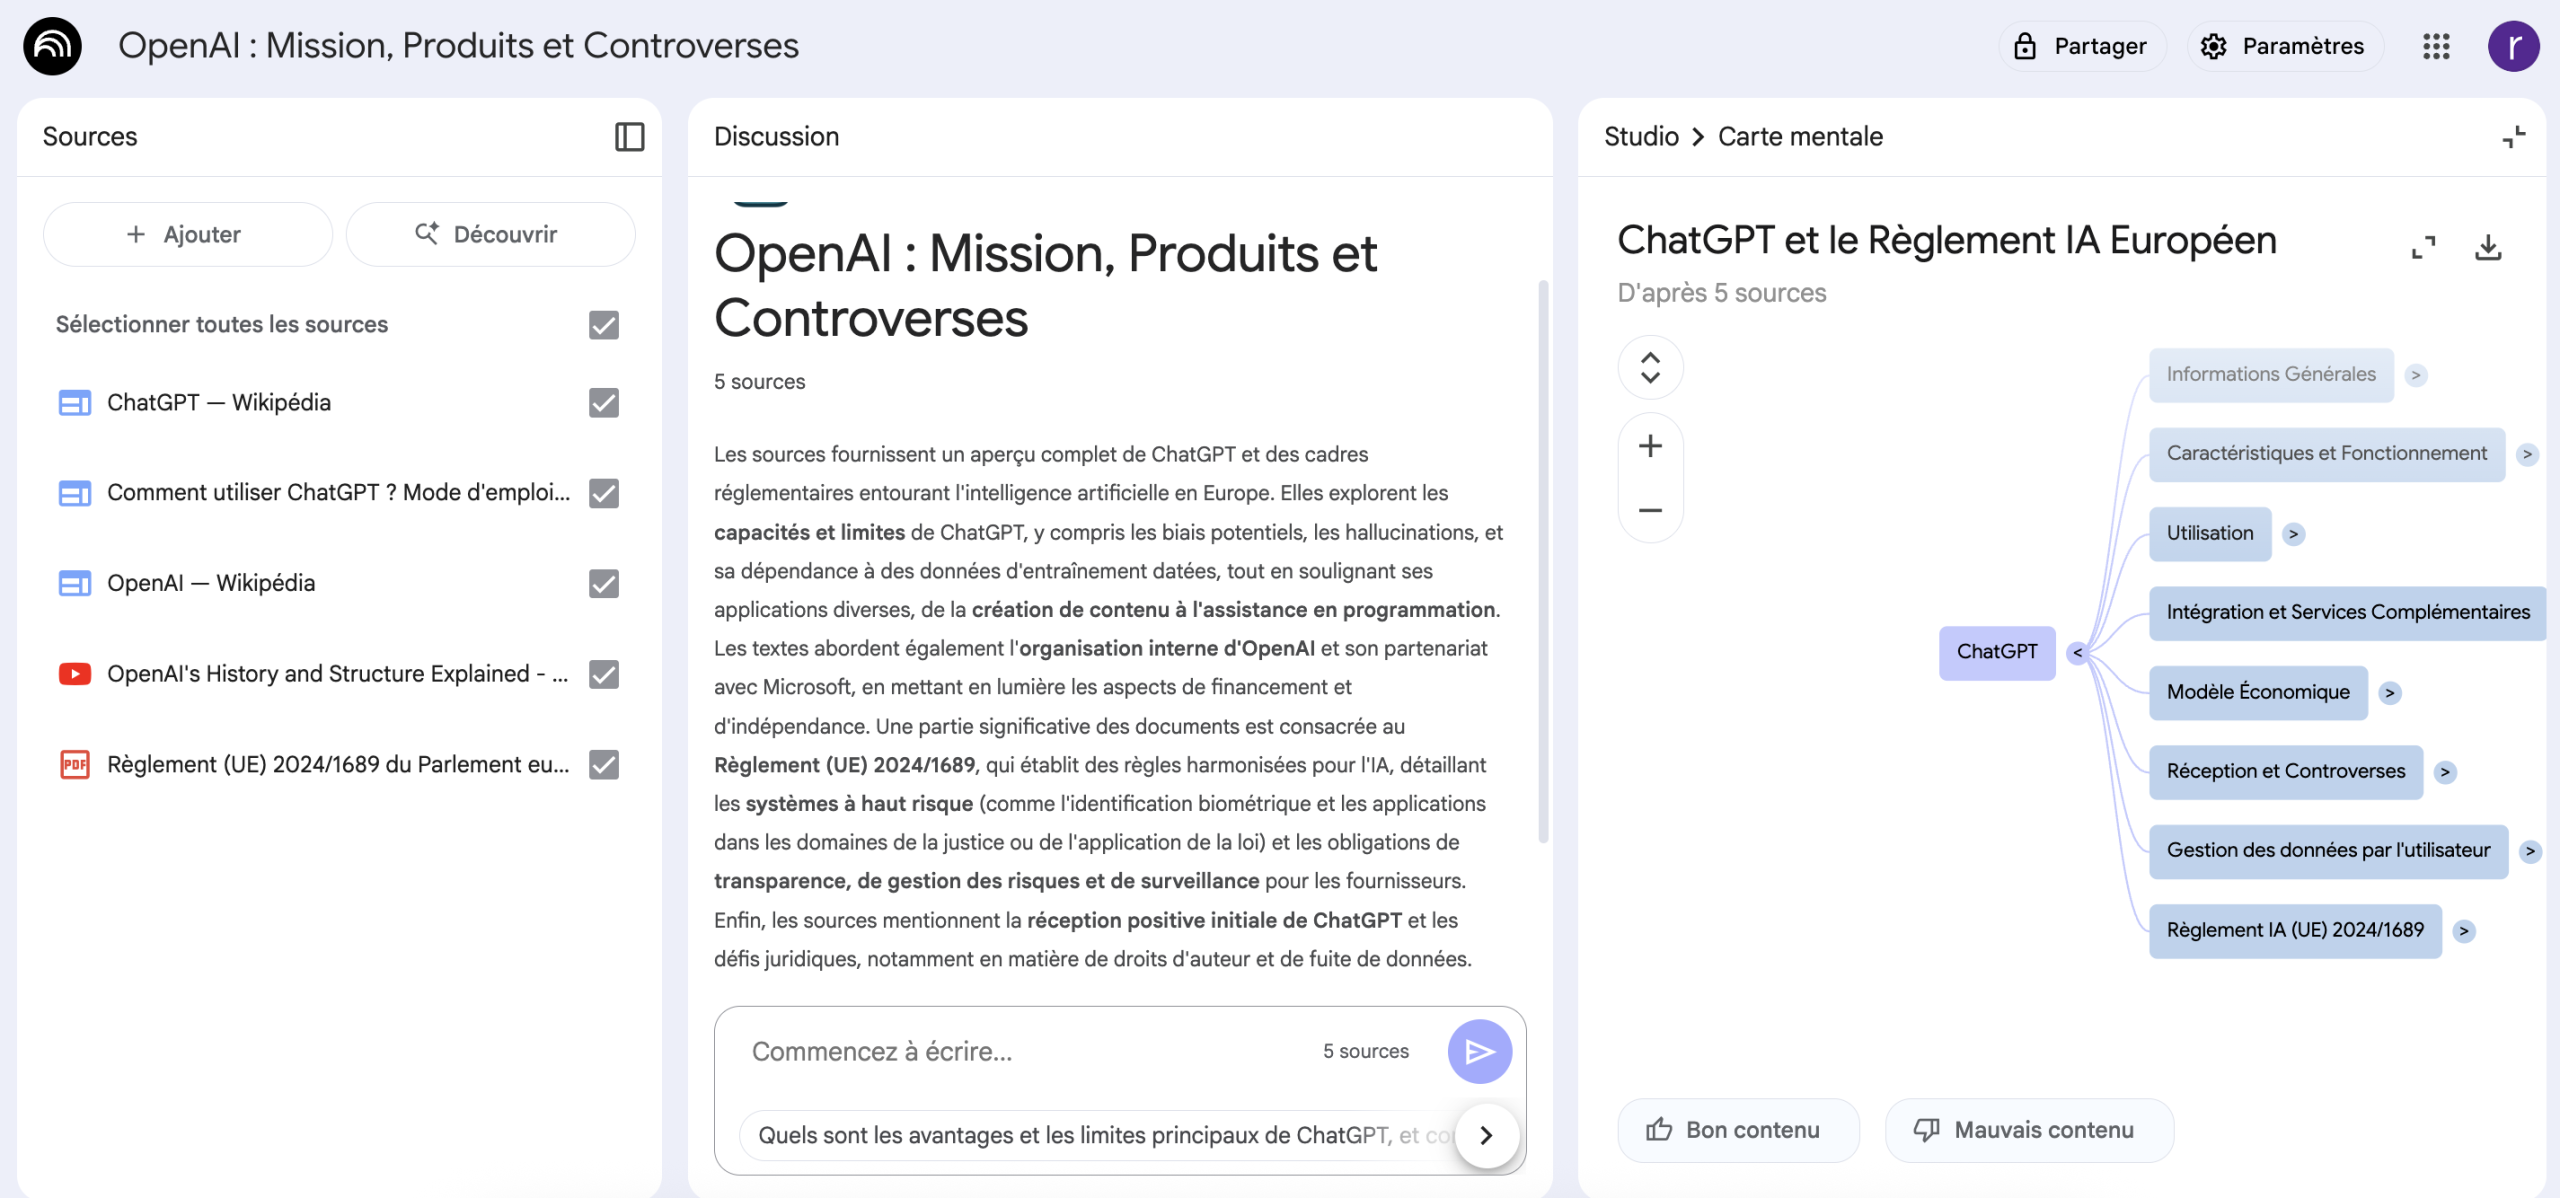Click the Découvrir sources button
This screenshot has height=1198, width=2560.
point(490,234)
